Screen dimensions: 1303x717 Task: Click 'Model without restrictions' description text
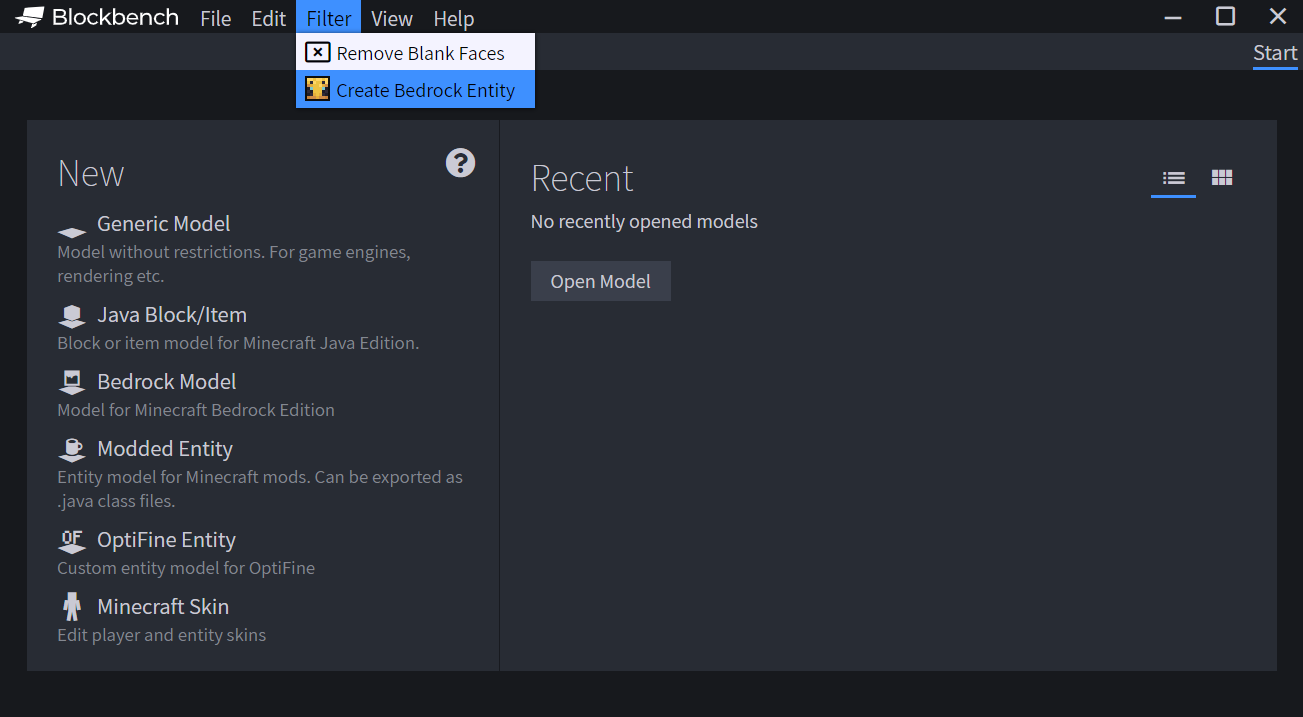tap(234, 264)
